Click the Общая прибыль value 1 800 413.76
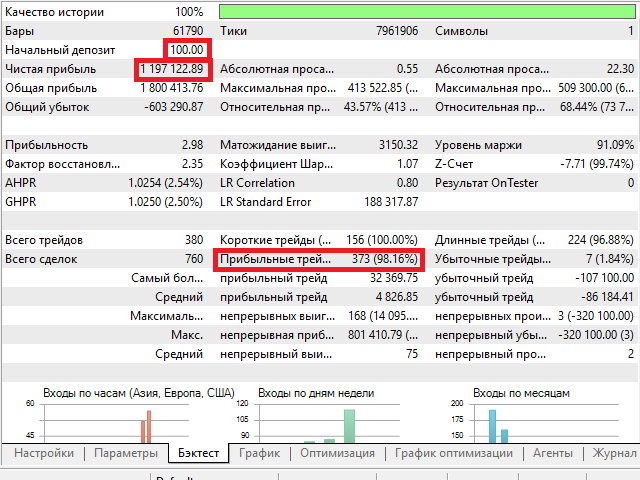 (172, 88)
